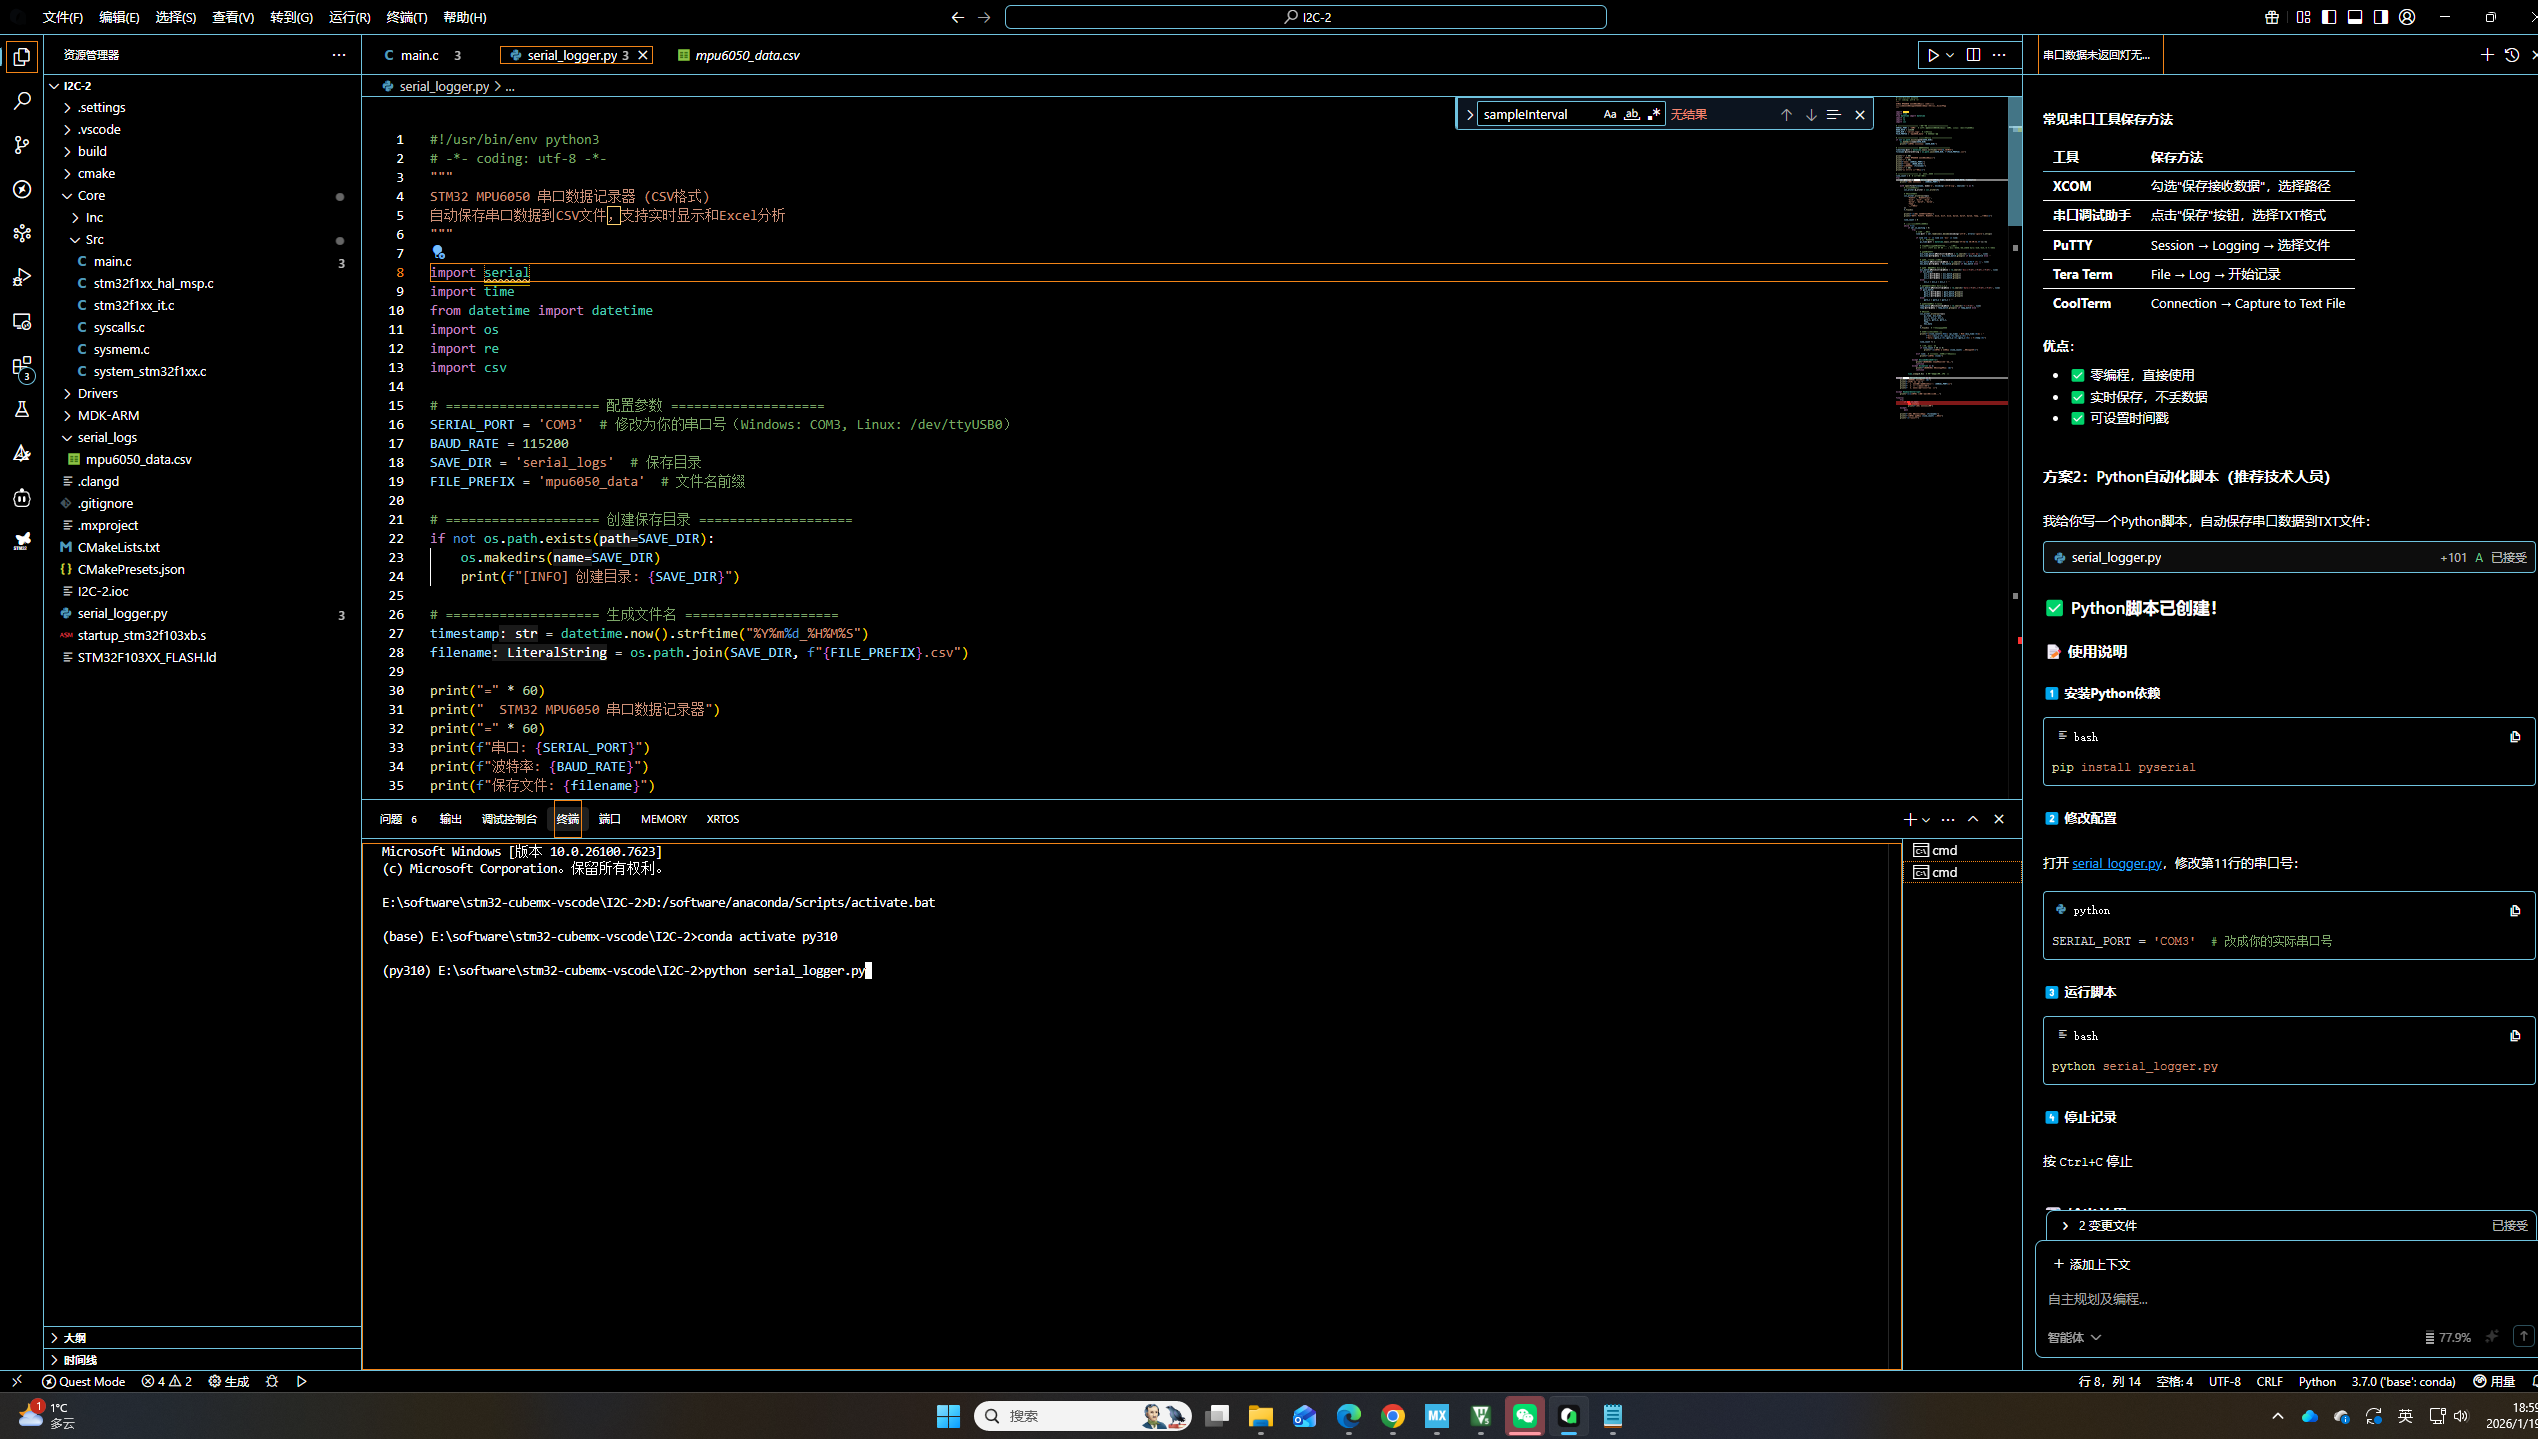Open the 终端(T) menu
This screenshot has height=1439, width=2538.
coord(406,17)
